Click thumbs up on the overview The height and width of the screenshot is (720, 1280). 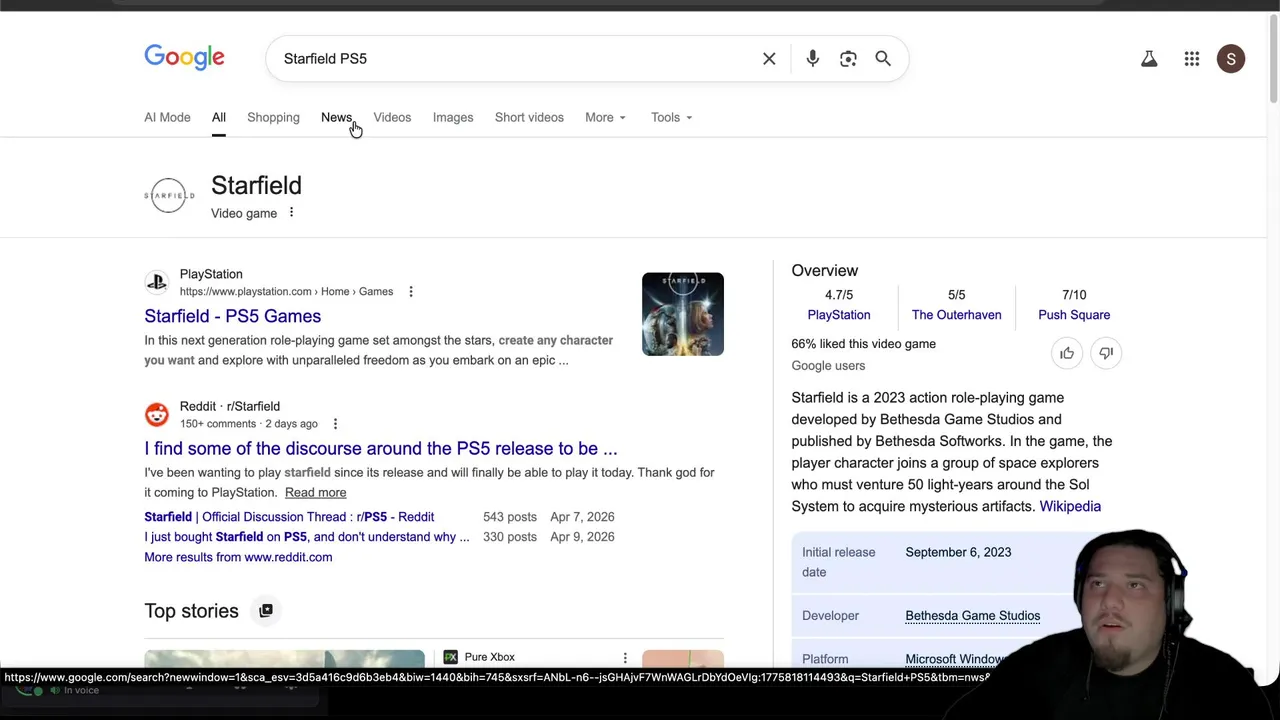tap(1067, 353)
